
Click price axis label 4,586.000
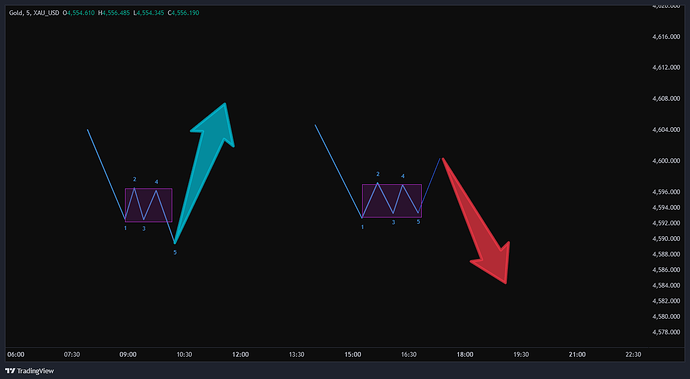pos(666,269)
